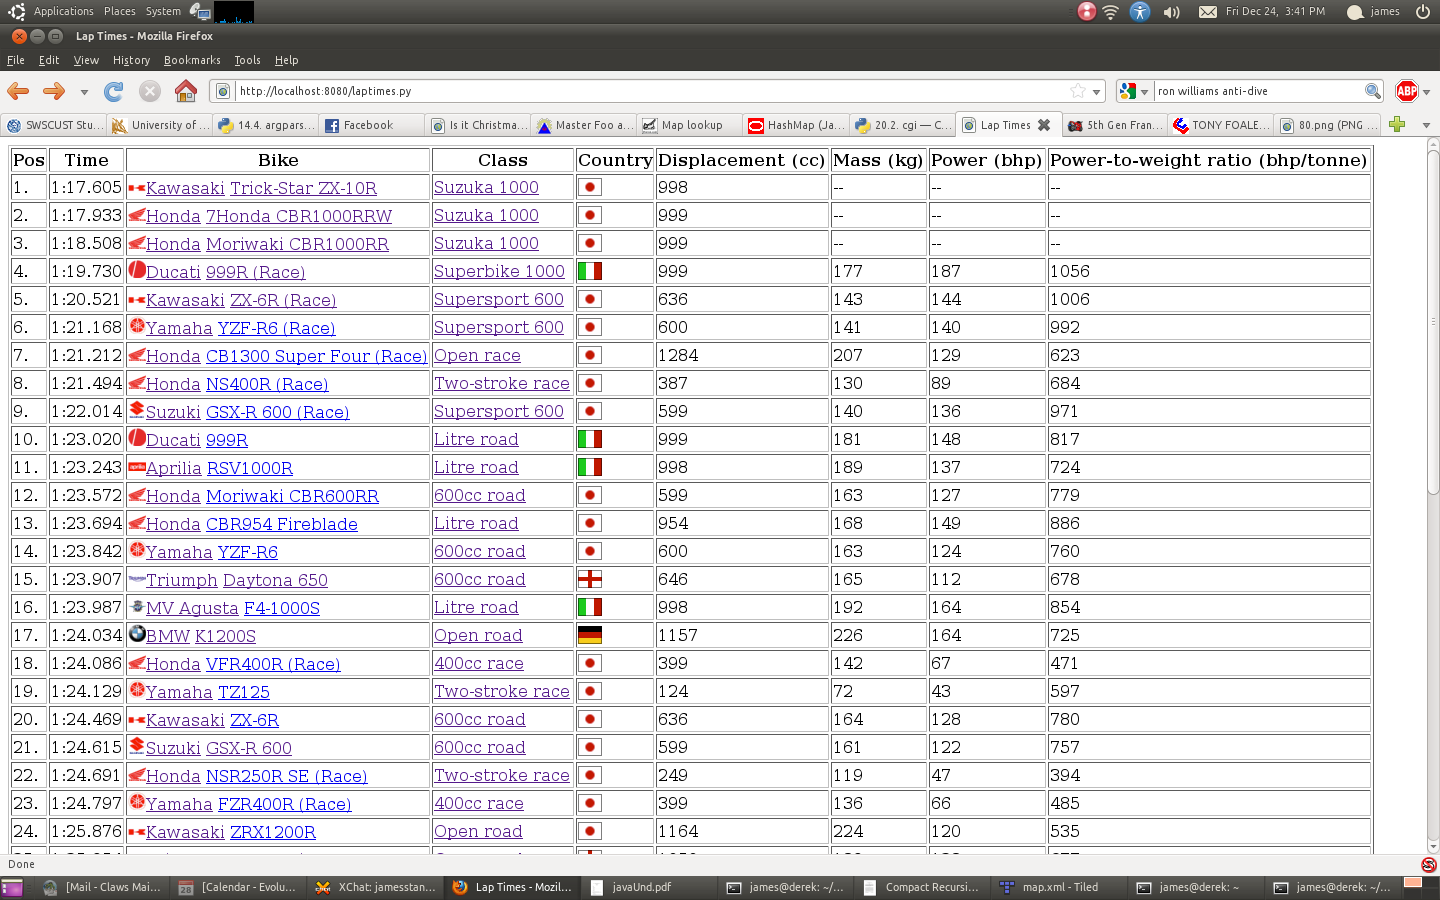Click the volume icon in system panel
The width and height of the screenshot is (1440, 900).
coord(1171,12)
